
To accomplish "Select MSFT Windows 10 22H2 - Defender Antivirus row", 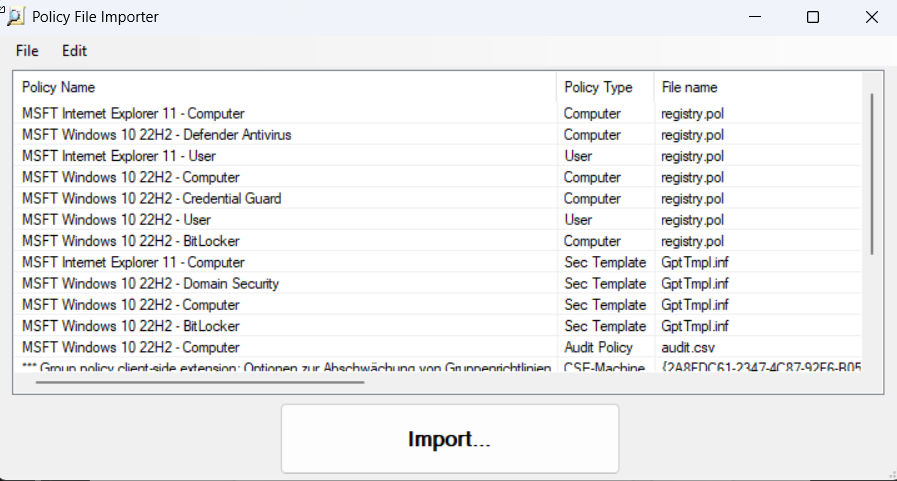I will point(438,134).
